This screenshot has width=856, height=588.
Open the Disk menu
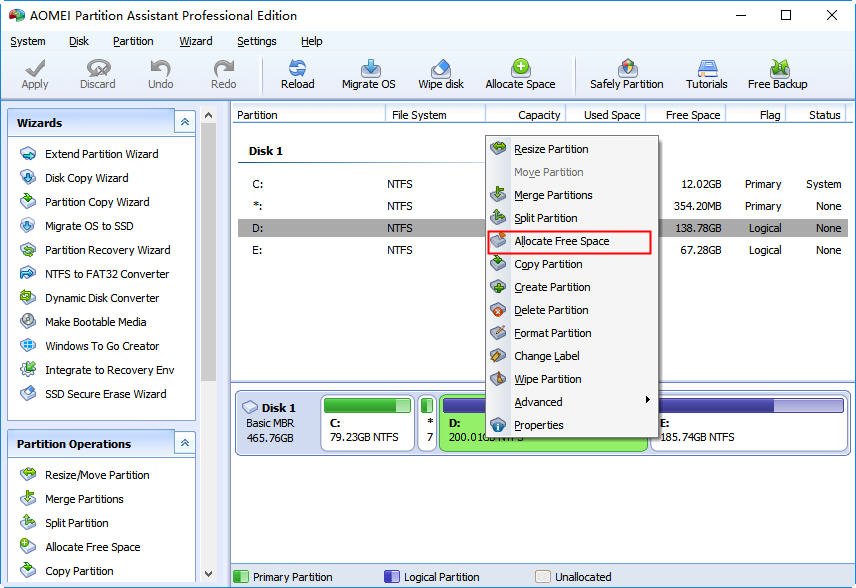(x=79, y=41)
